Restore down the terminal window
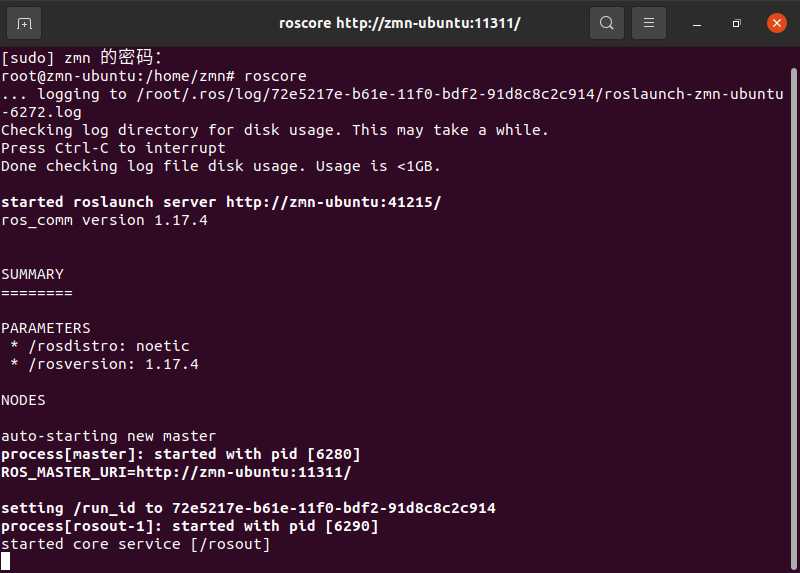 tap(736, 23)
